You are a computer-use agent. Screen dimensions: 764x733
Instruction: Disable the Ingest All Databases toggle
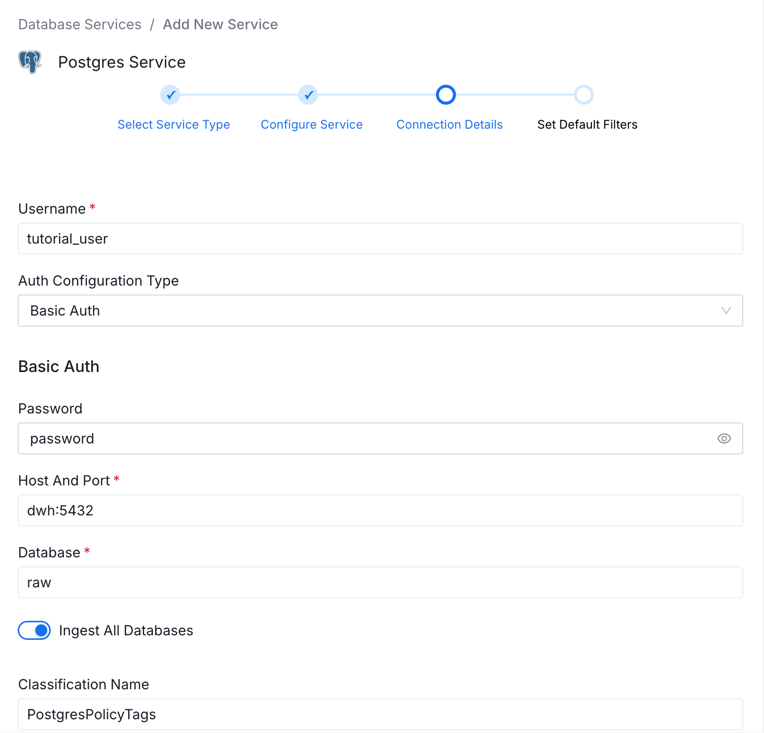tap(35, 631)
